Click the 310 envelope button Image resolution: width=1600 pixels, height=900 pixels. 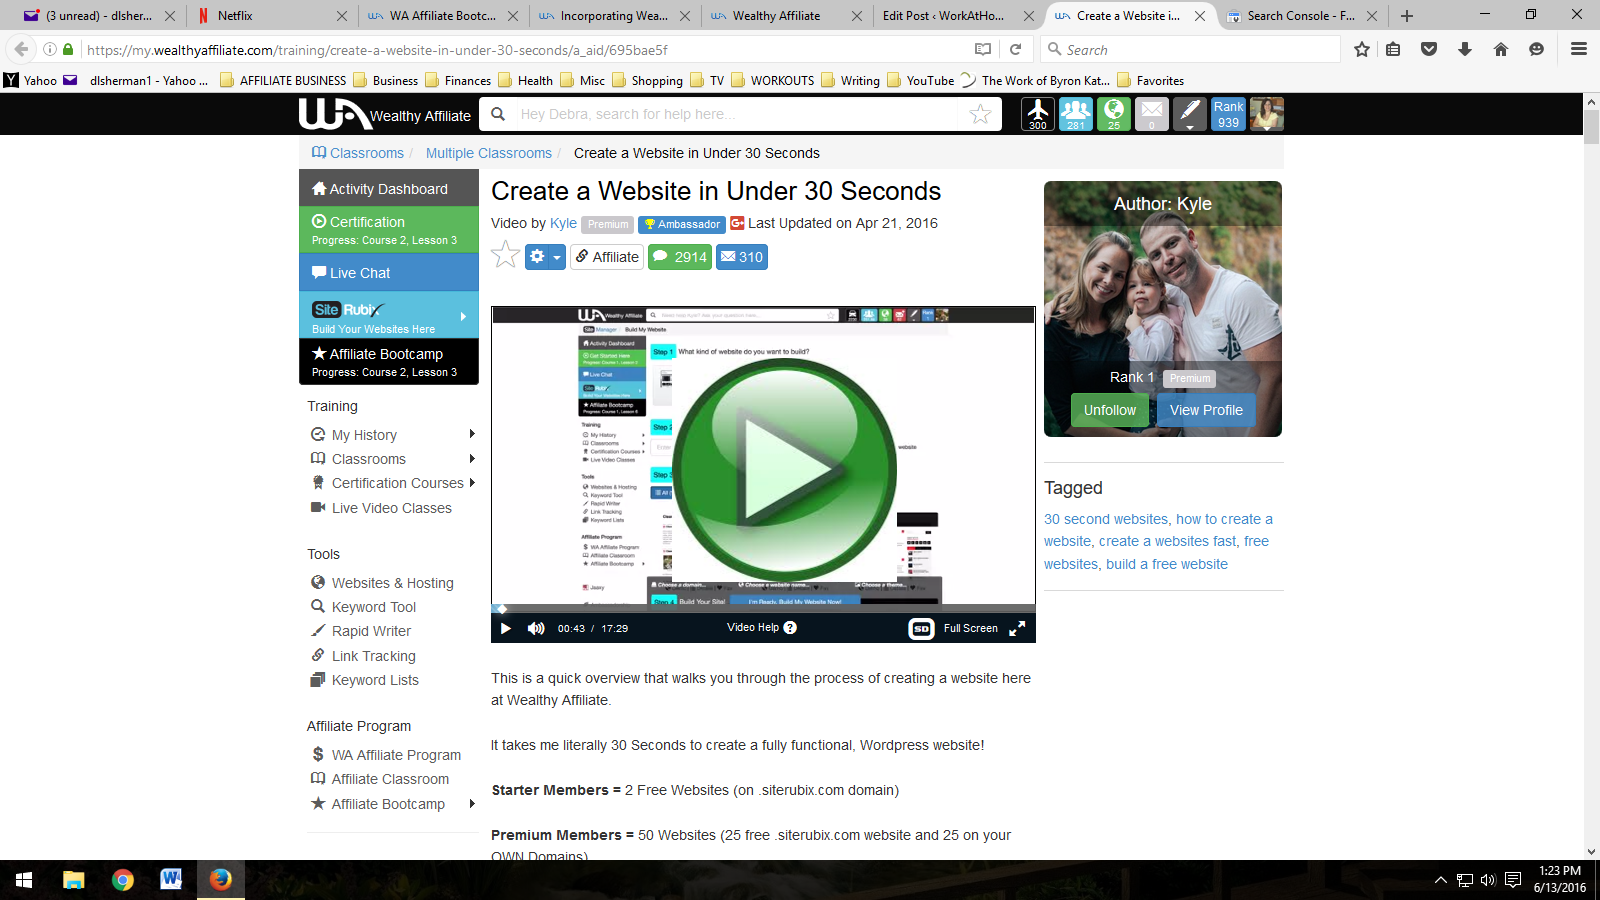pyautogui.click(x=742, y=257)
